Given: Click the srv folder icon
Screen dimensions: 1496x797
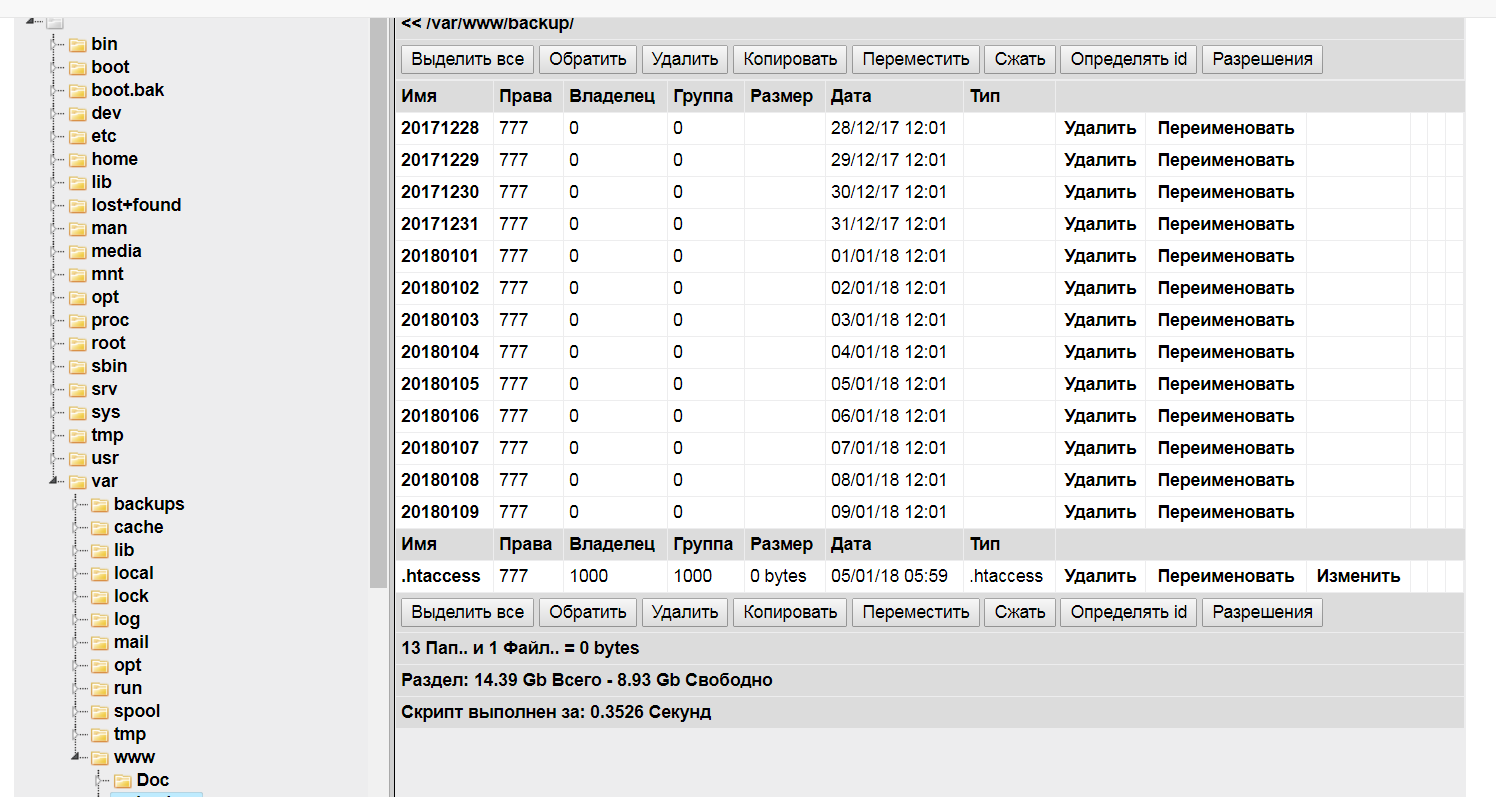Looking at the screenshot, I should 77,389.
